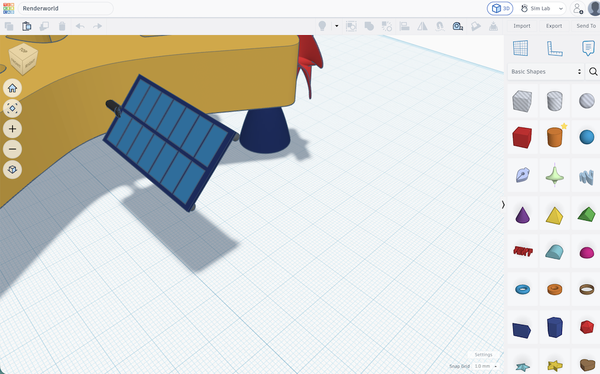The height and width of the screenshot is (374, 600).
Task: Select the orange Cylinder shape
Action: click(x=554, y=137)
